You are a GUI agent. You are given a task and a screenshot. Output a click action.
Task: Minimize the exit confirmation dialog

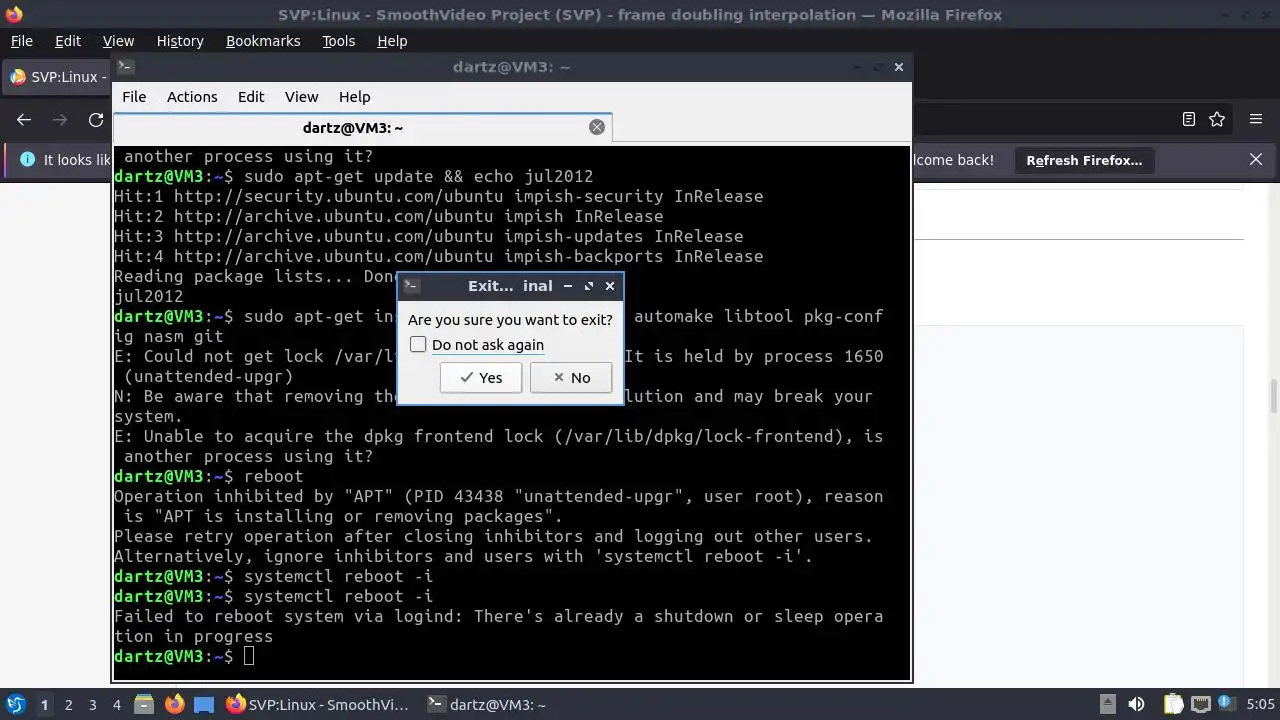coord(568,286)
